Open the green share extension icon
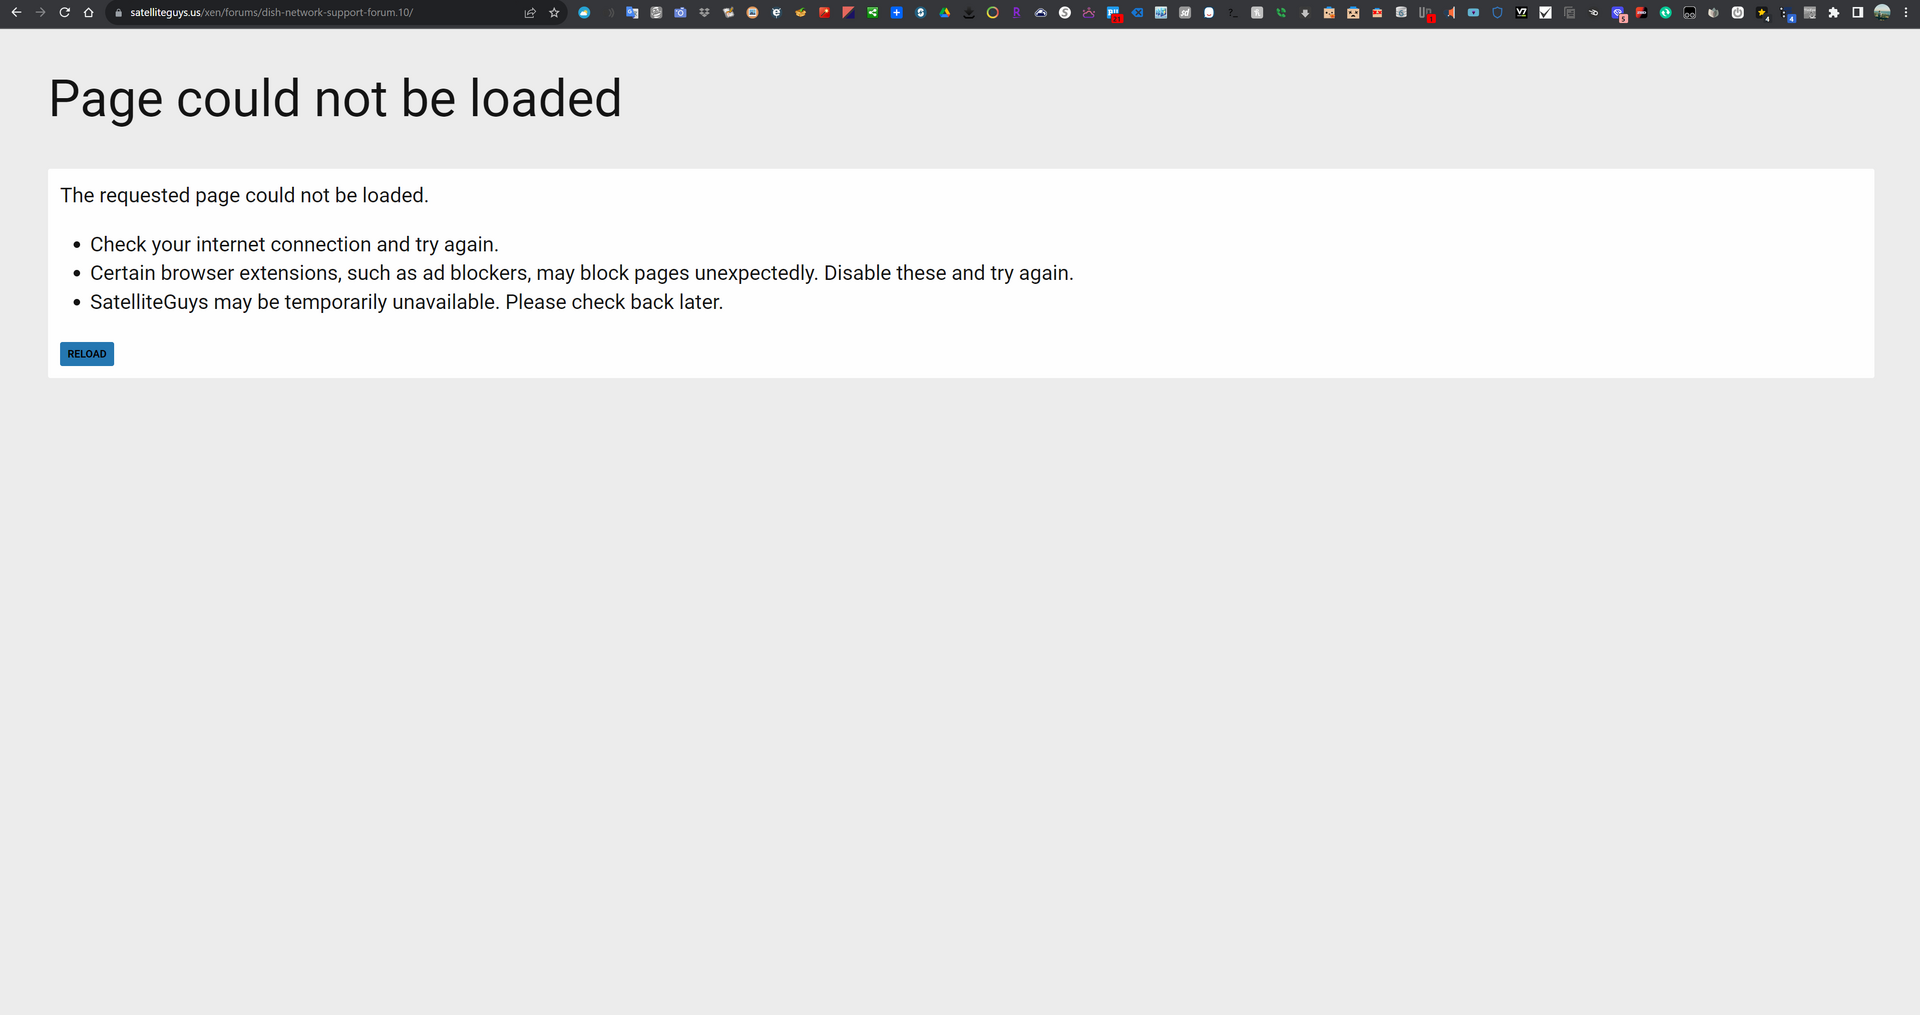 872,13
